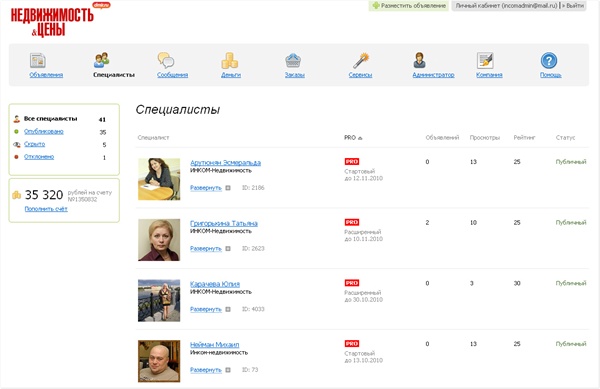This screenshot has width=600, height=389.
Task: Click the red dot beside Отклонено
Action: coord(16,157)
